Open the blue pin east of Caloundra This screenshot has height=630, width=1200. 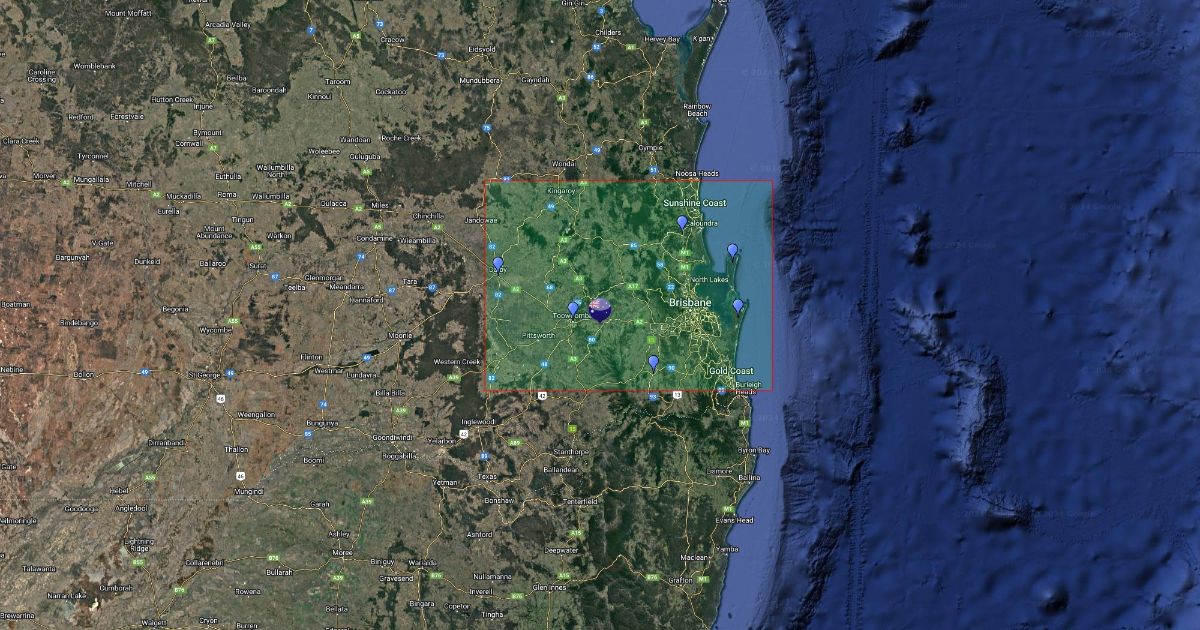pos(733,250)
